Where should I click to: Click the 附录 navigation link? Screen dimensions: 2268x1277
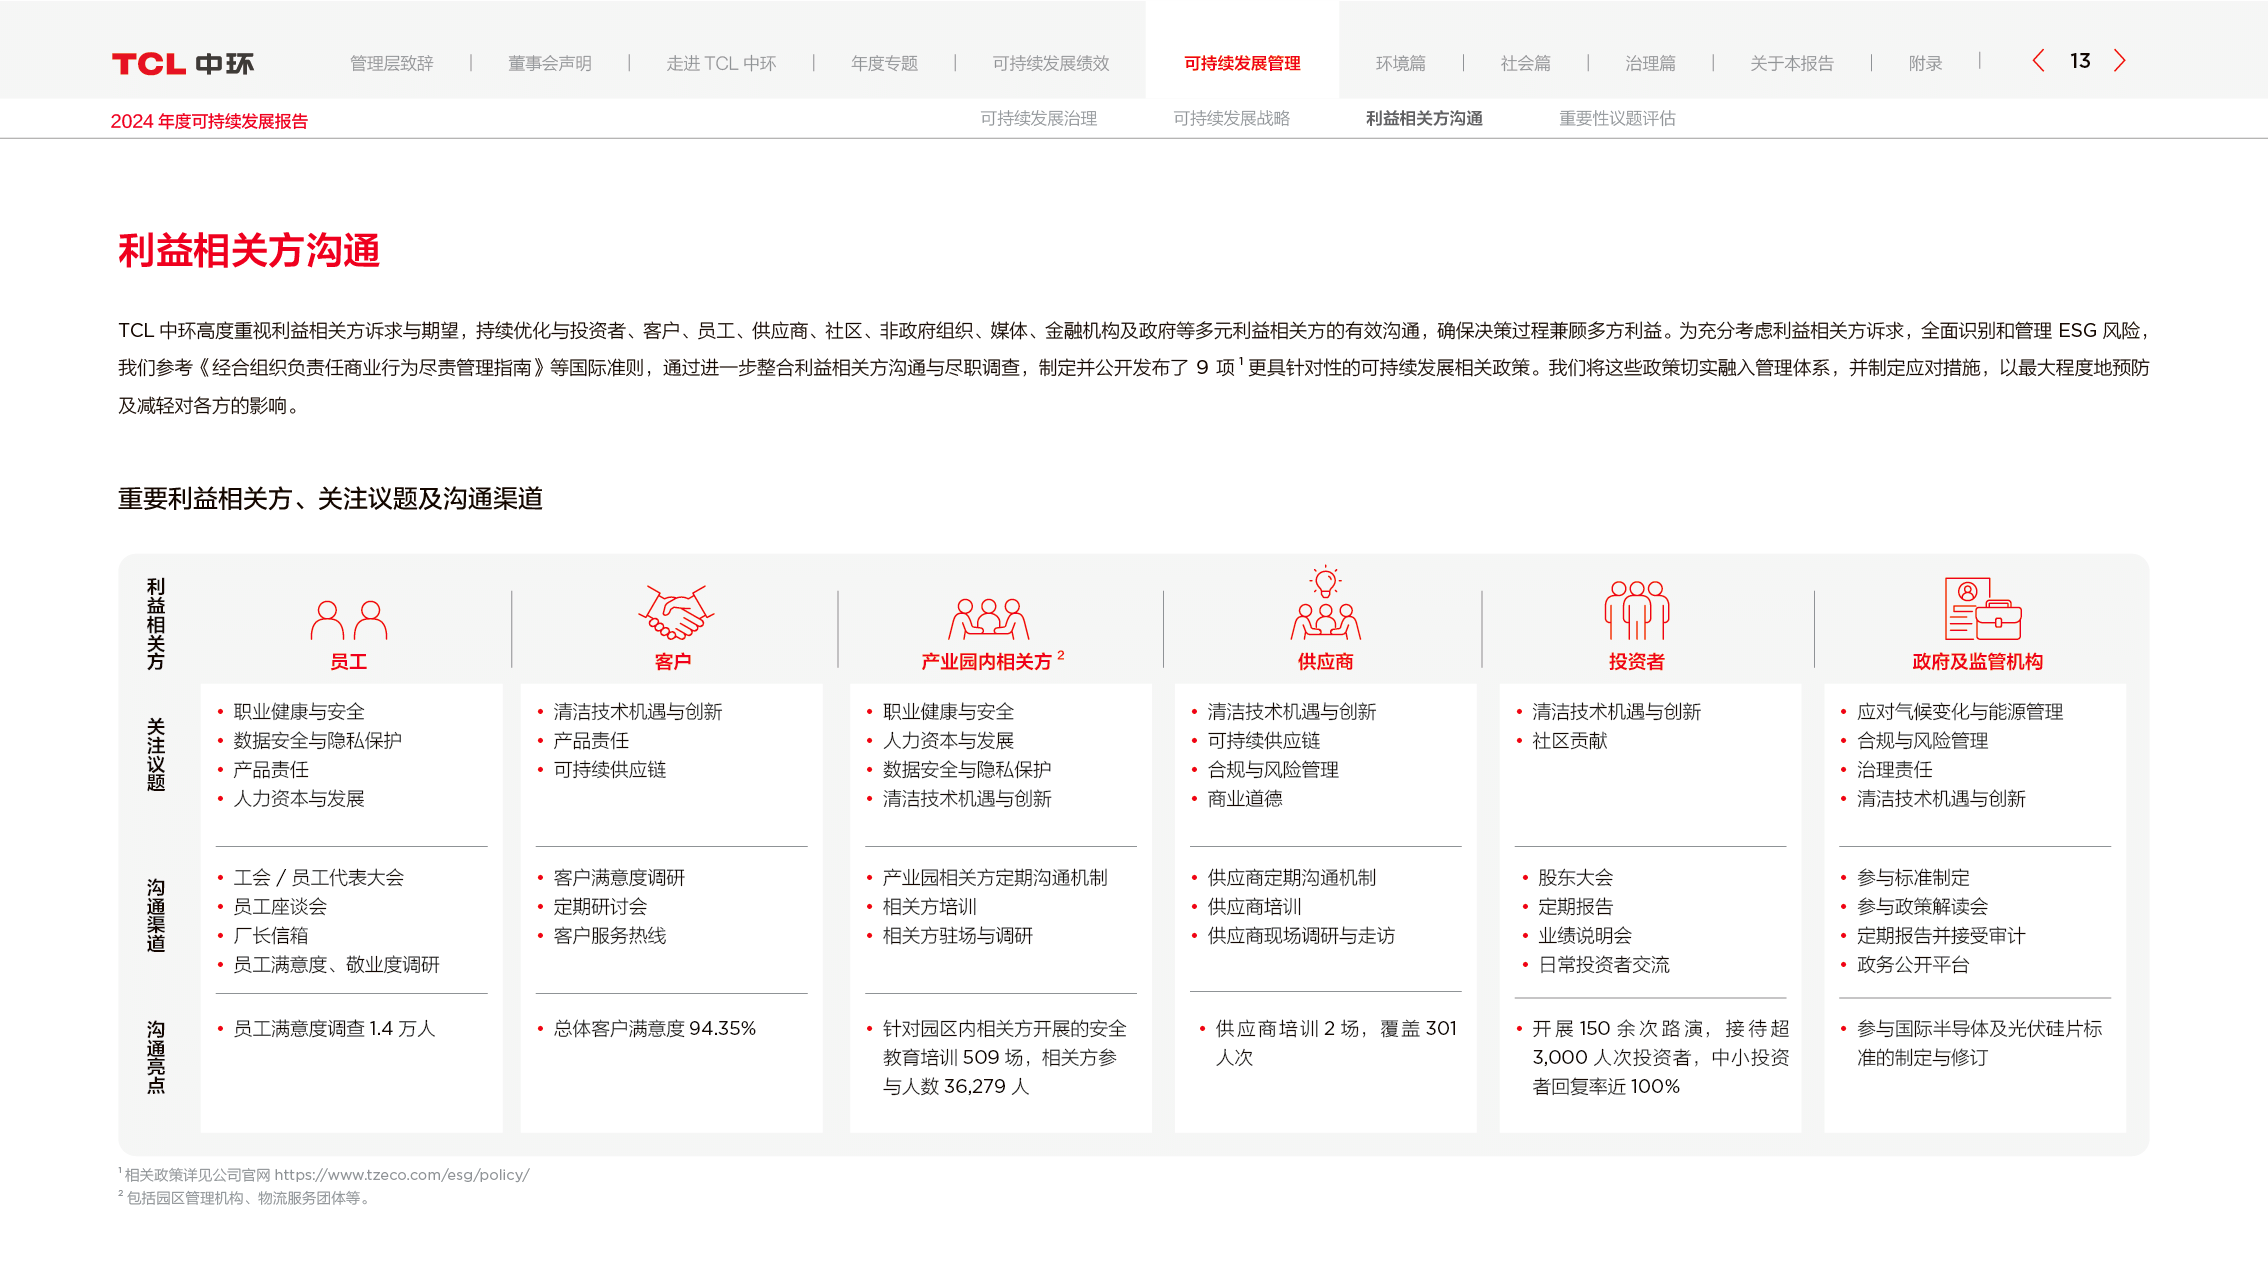(1924, 64)
